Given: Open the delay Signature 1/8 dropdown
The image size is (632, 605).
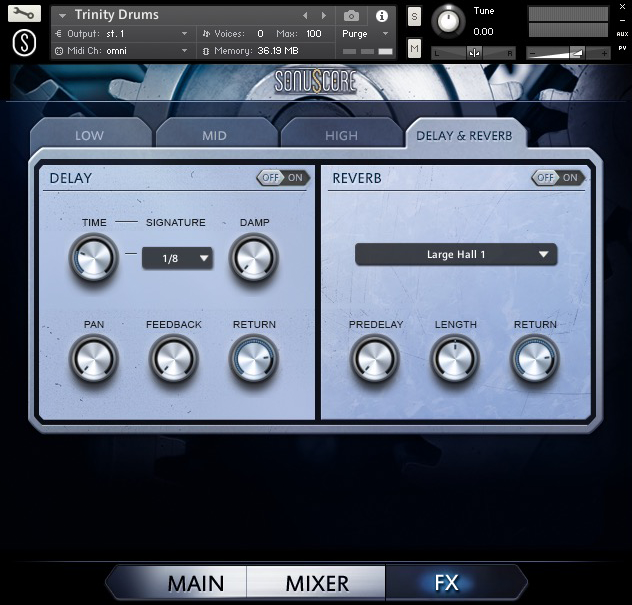Looking at the screenshot, I should [177, 258].
